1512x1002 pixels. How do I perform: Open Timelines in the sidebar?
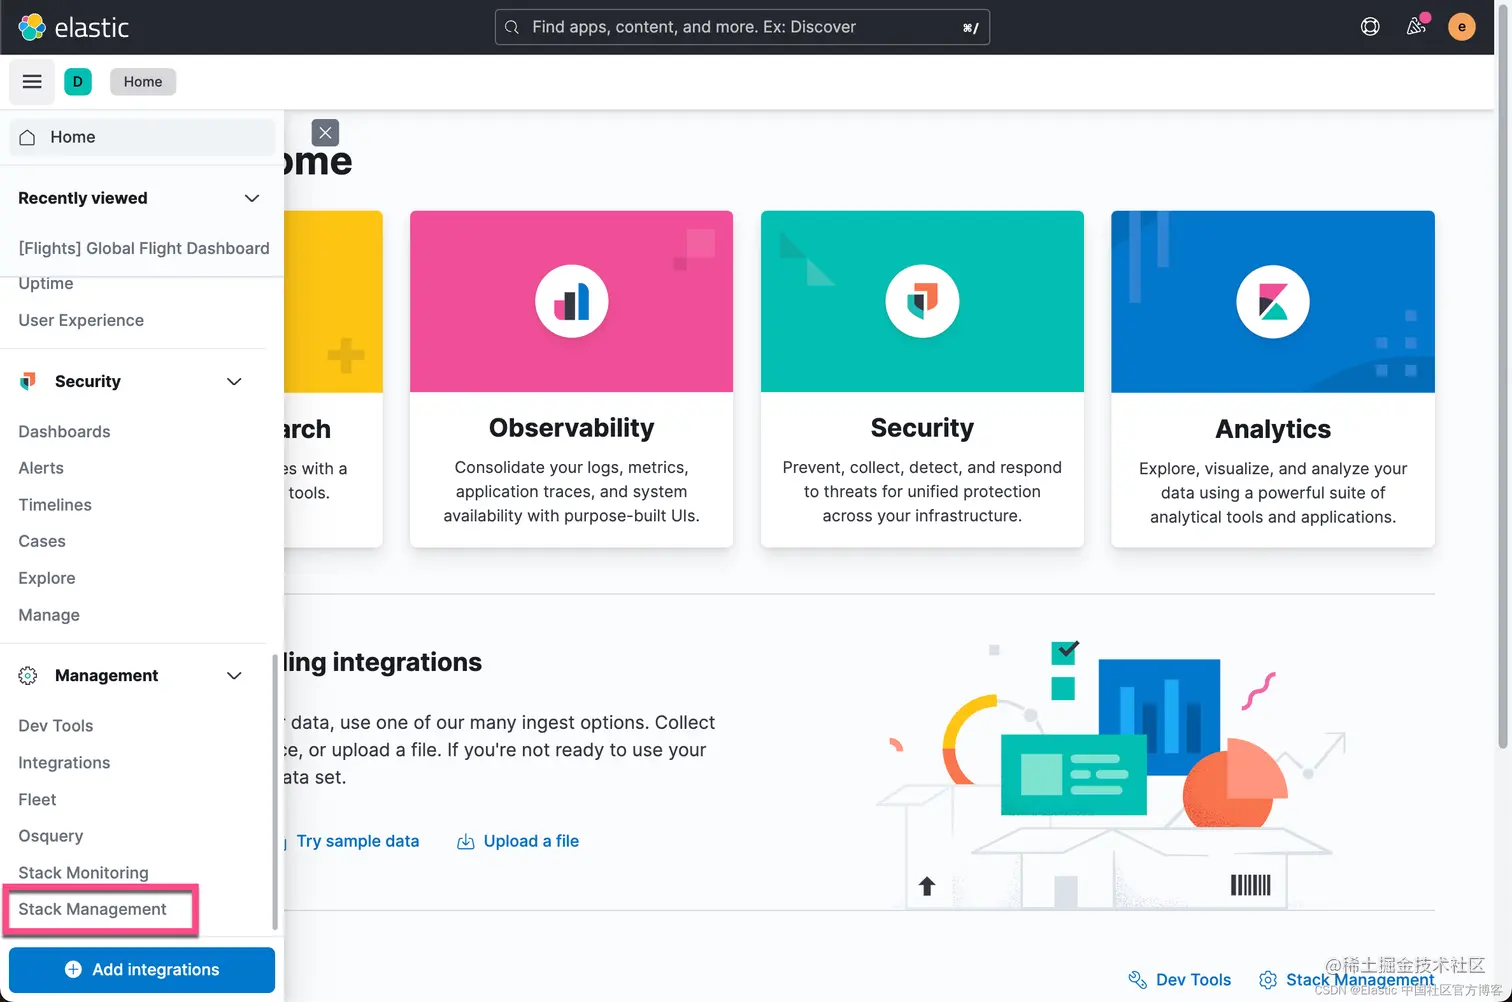[55, 505]
